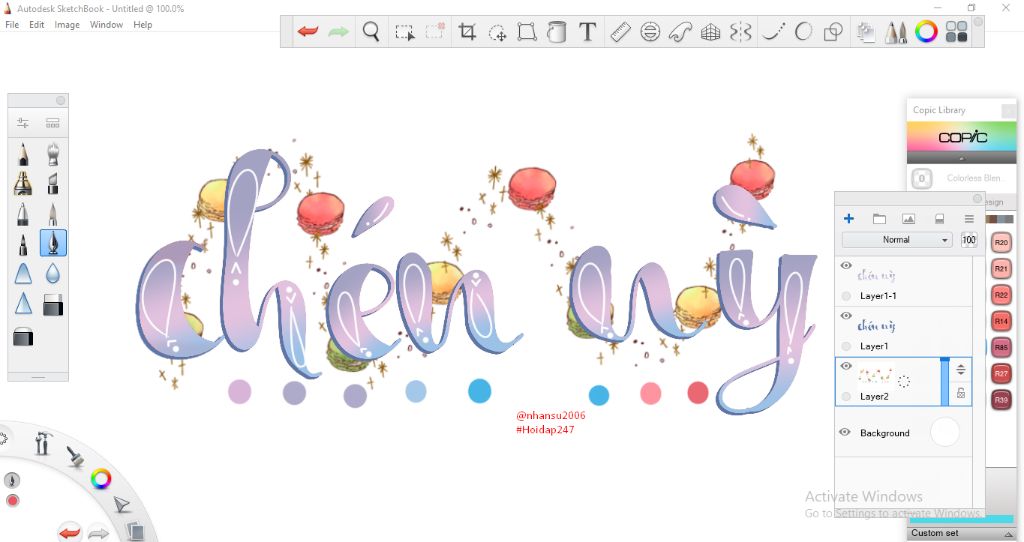This screenshot has height=542, width=1024.
Task: Open the layer panel hamburger menu
Action: (x=969, y=219)
